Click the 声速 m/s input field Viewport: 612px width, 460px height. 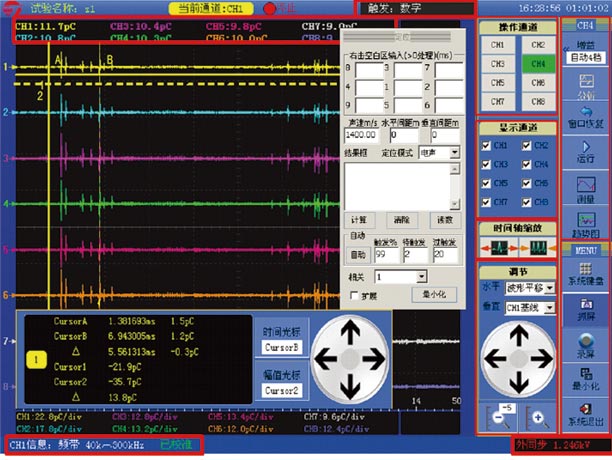361,132
